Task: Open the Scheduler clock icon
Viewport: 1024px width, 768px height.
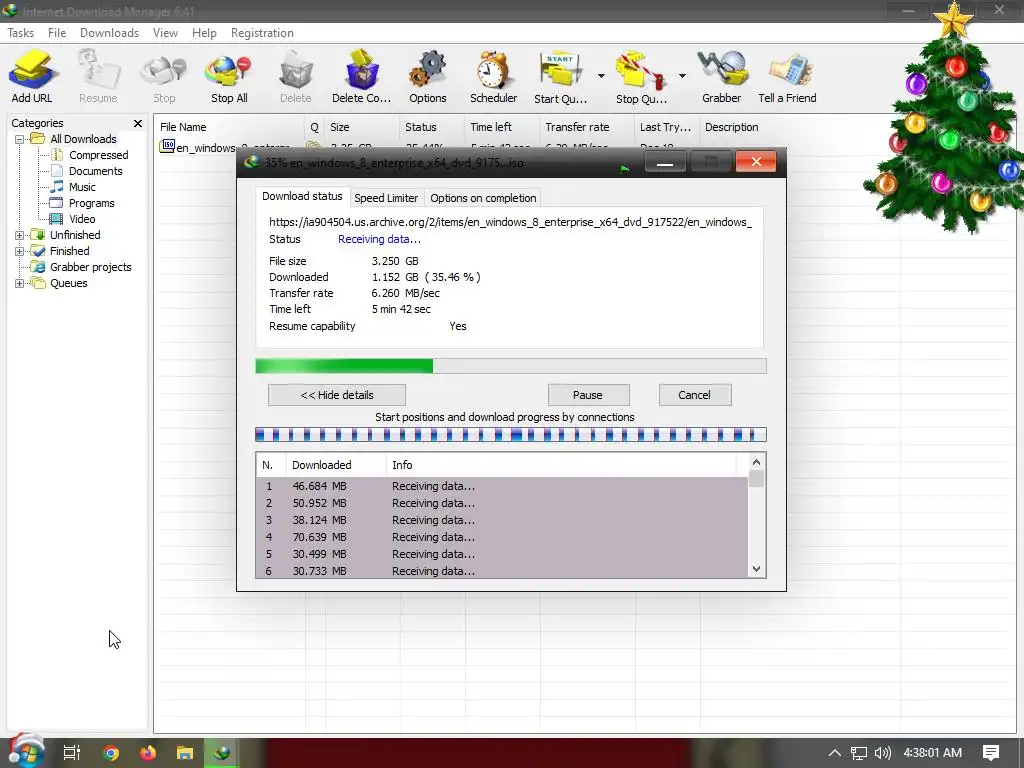Action: pos(493,77)
